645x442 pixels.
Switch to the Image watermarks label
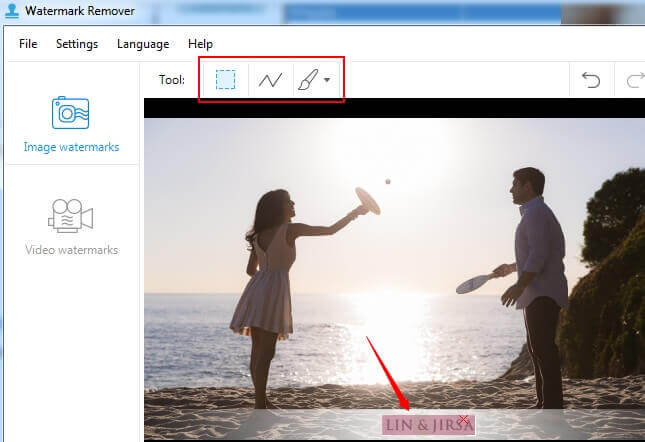(x=71, y=147)
